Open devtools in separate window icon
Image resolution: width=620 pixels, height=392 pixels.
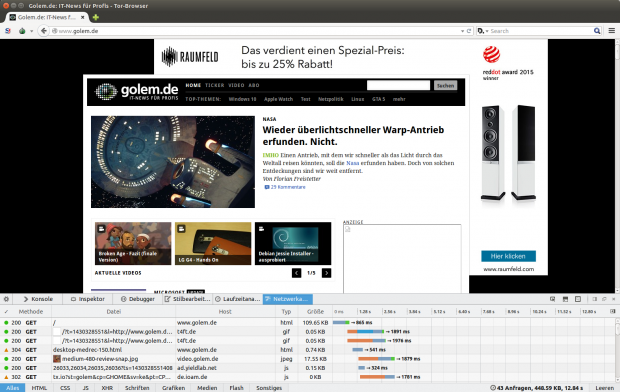coord(604,299)
